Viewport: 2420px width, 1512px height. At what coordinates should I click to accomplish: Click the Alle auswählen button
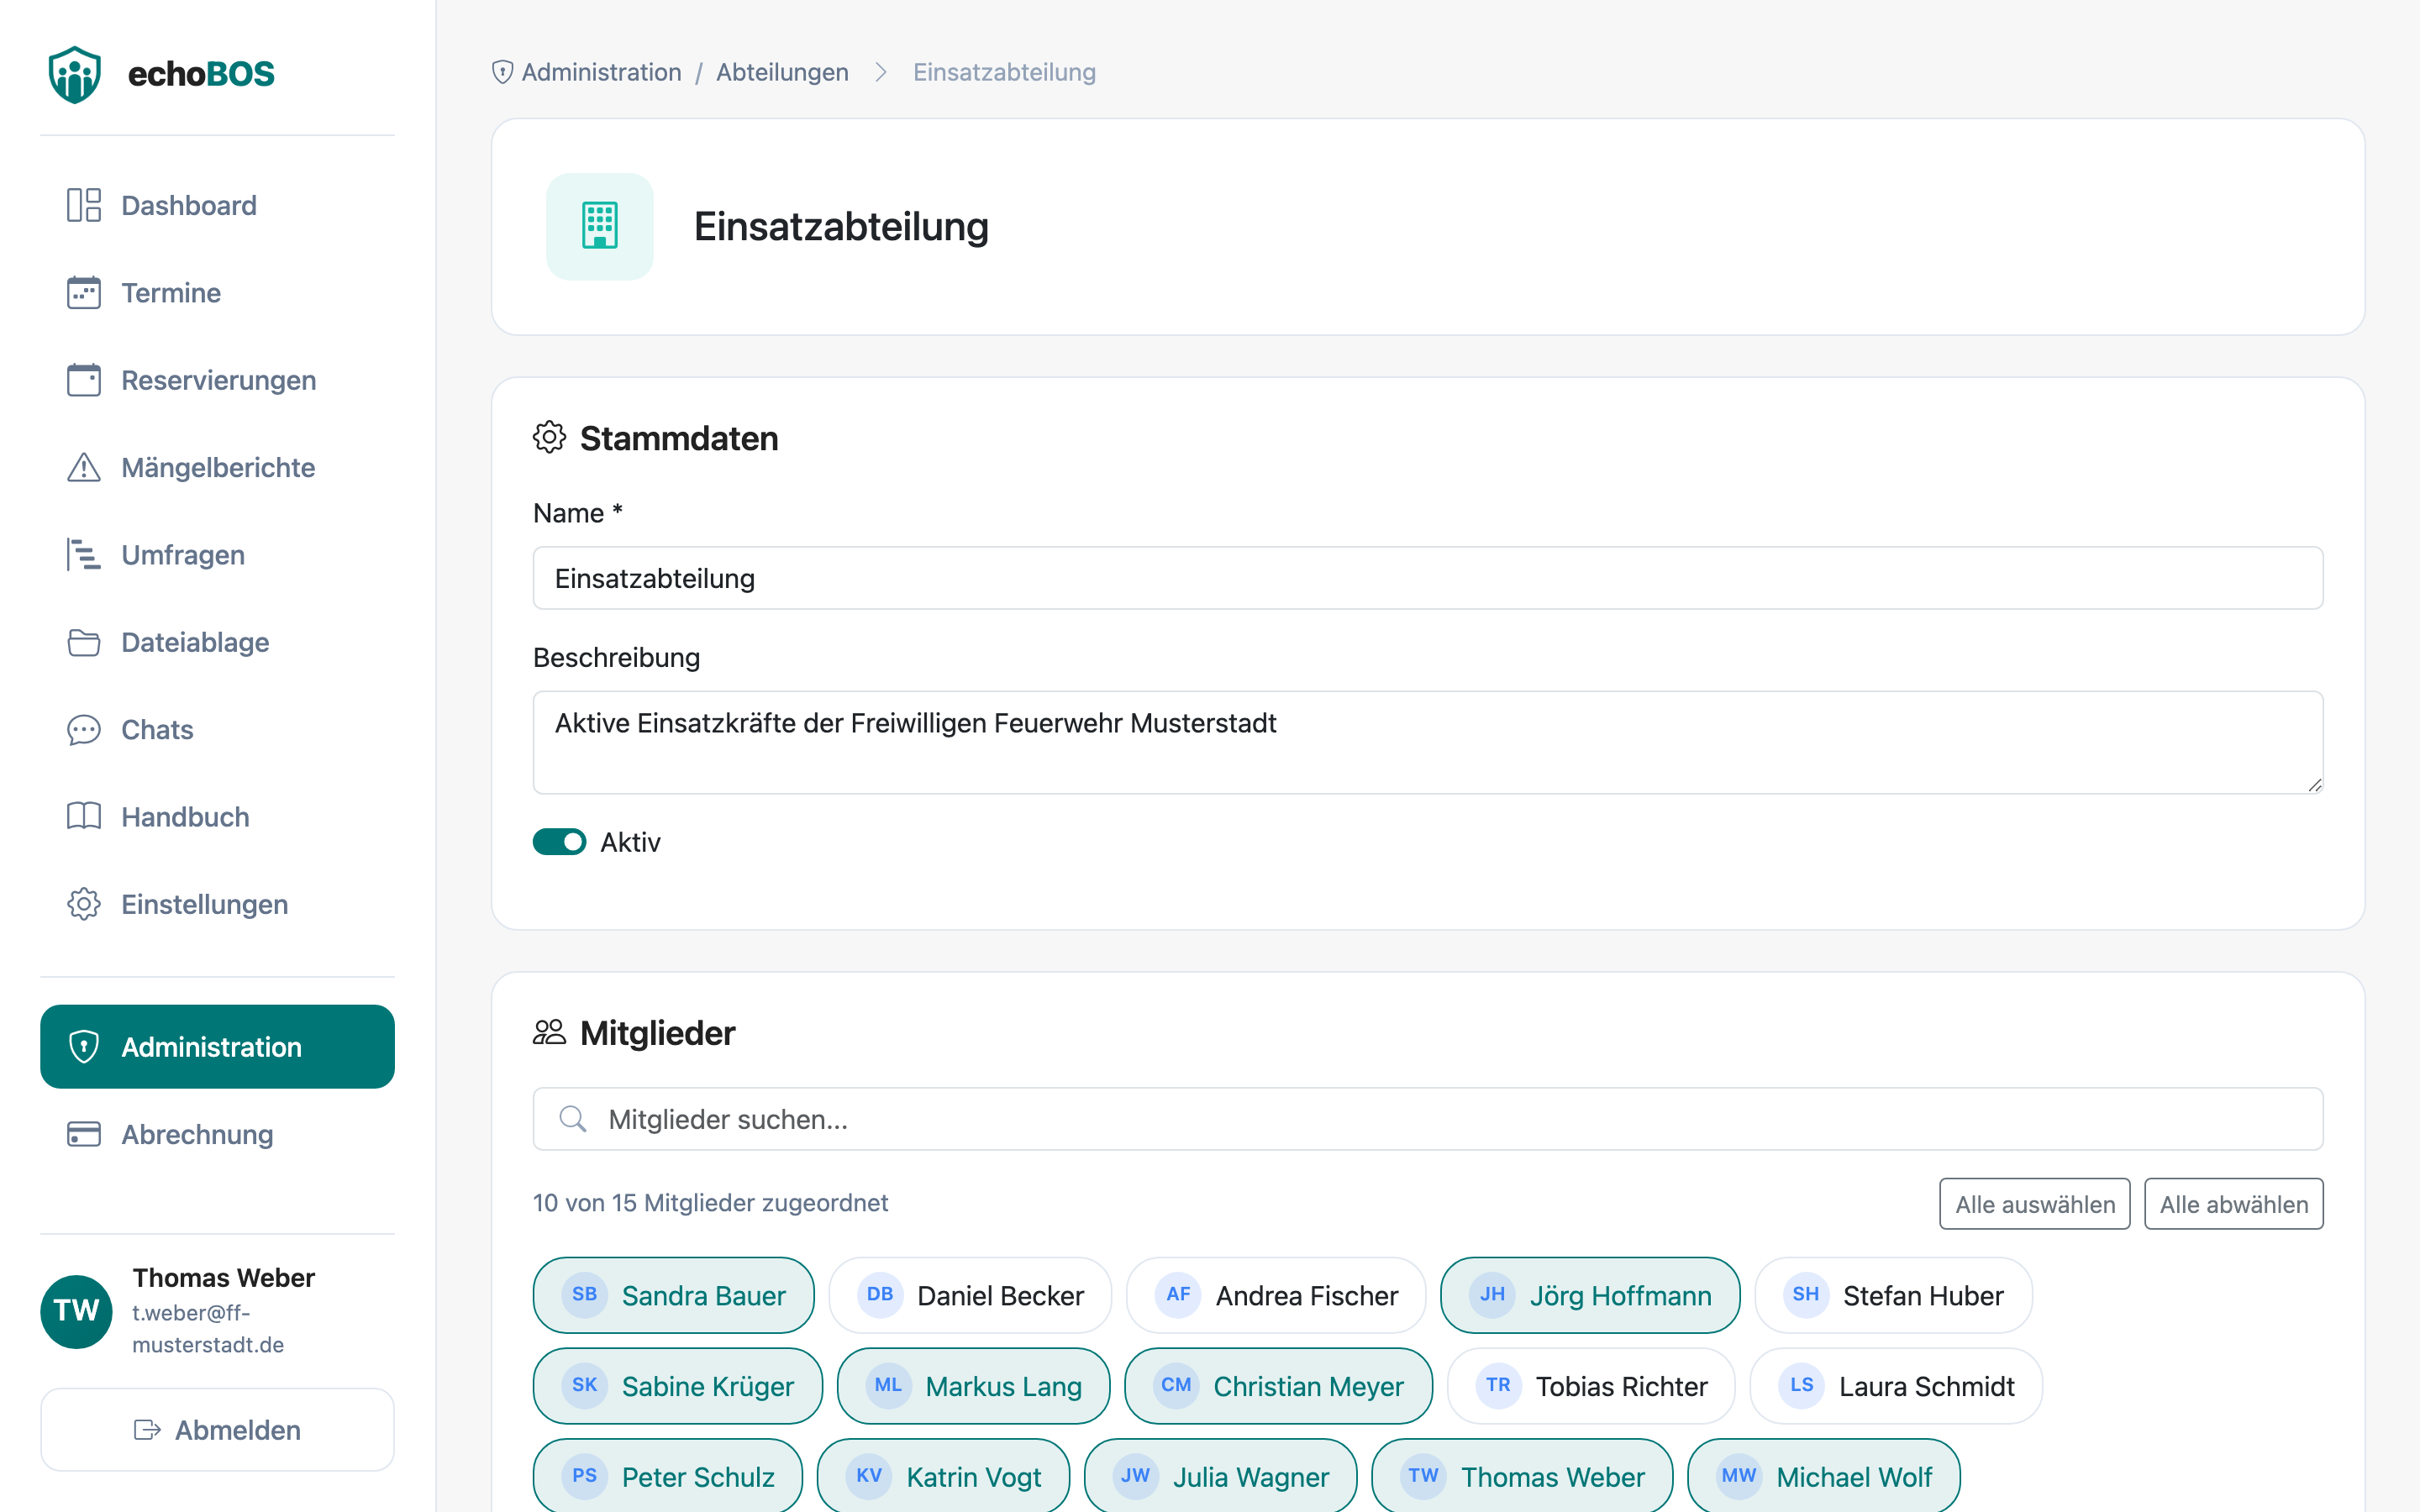2035,1204
